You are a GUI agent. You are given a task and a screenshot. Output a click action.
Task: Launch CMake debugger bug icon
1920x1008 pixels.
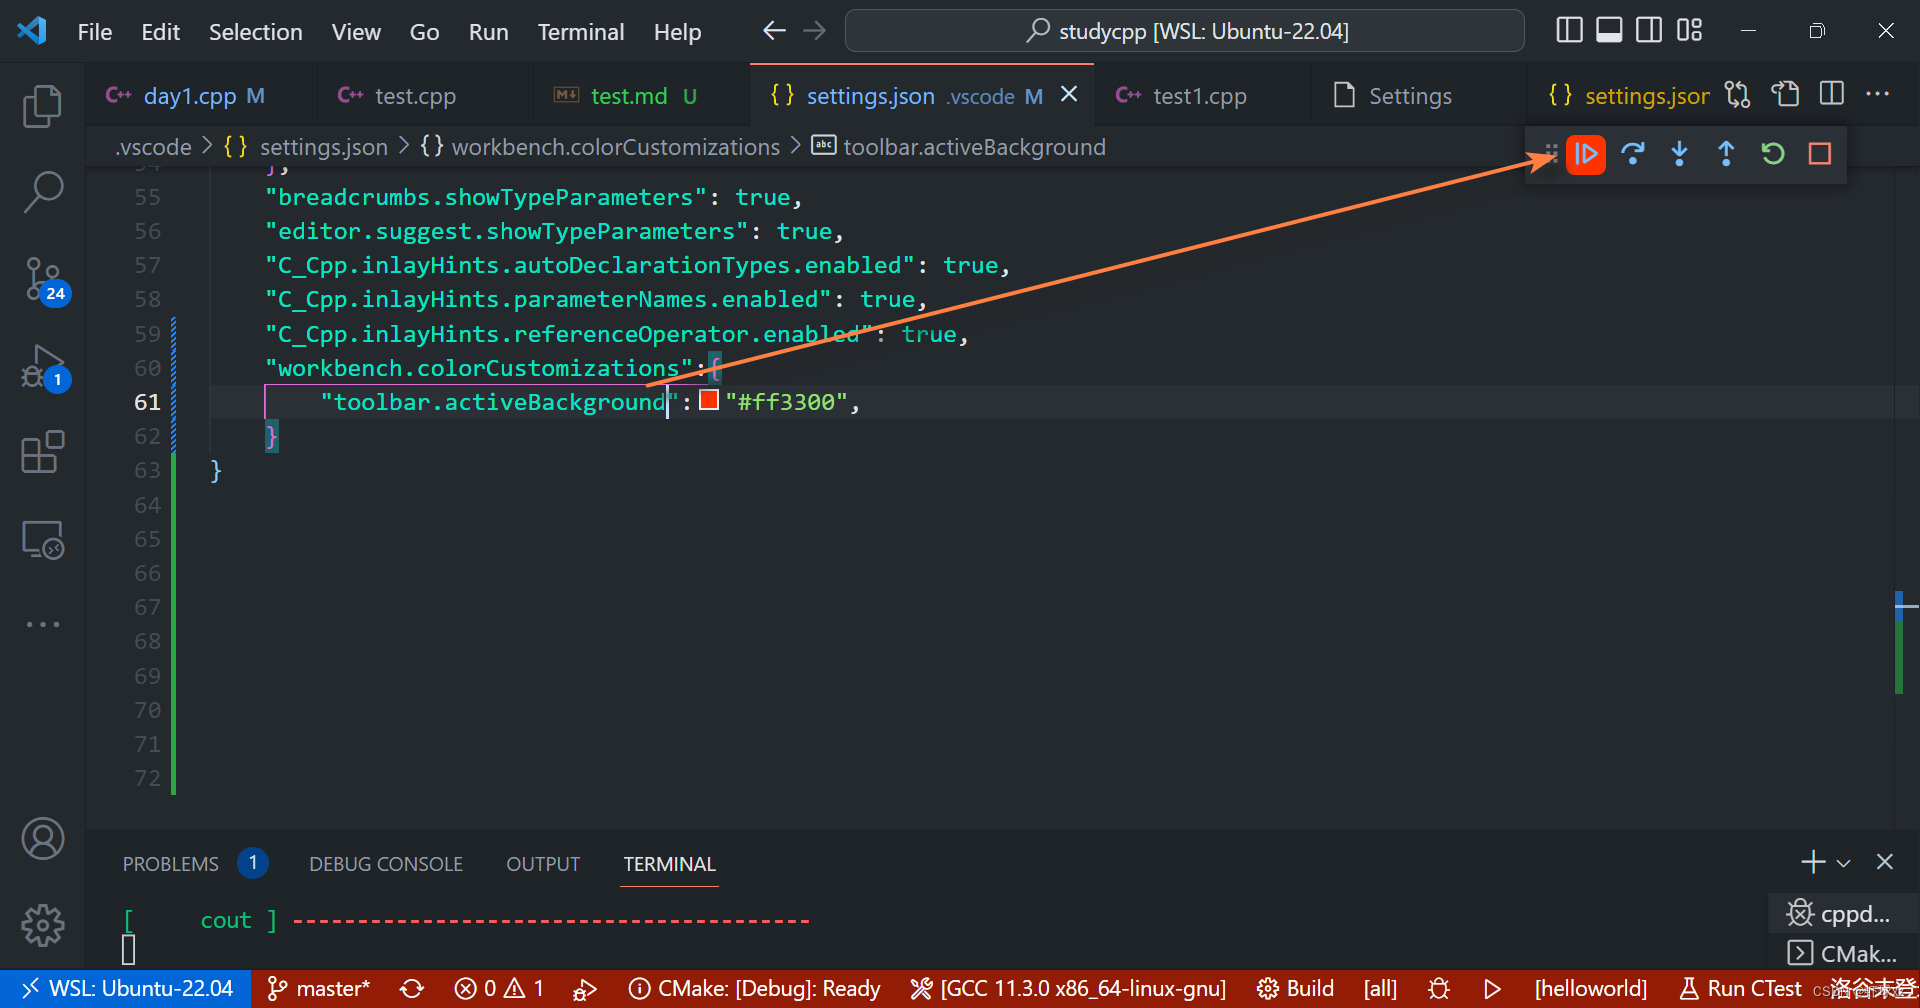click(x=1439, y=989)
